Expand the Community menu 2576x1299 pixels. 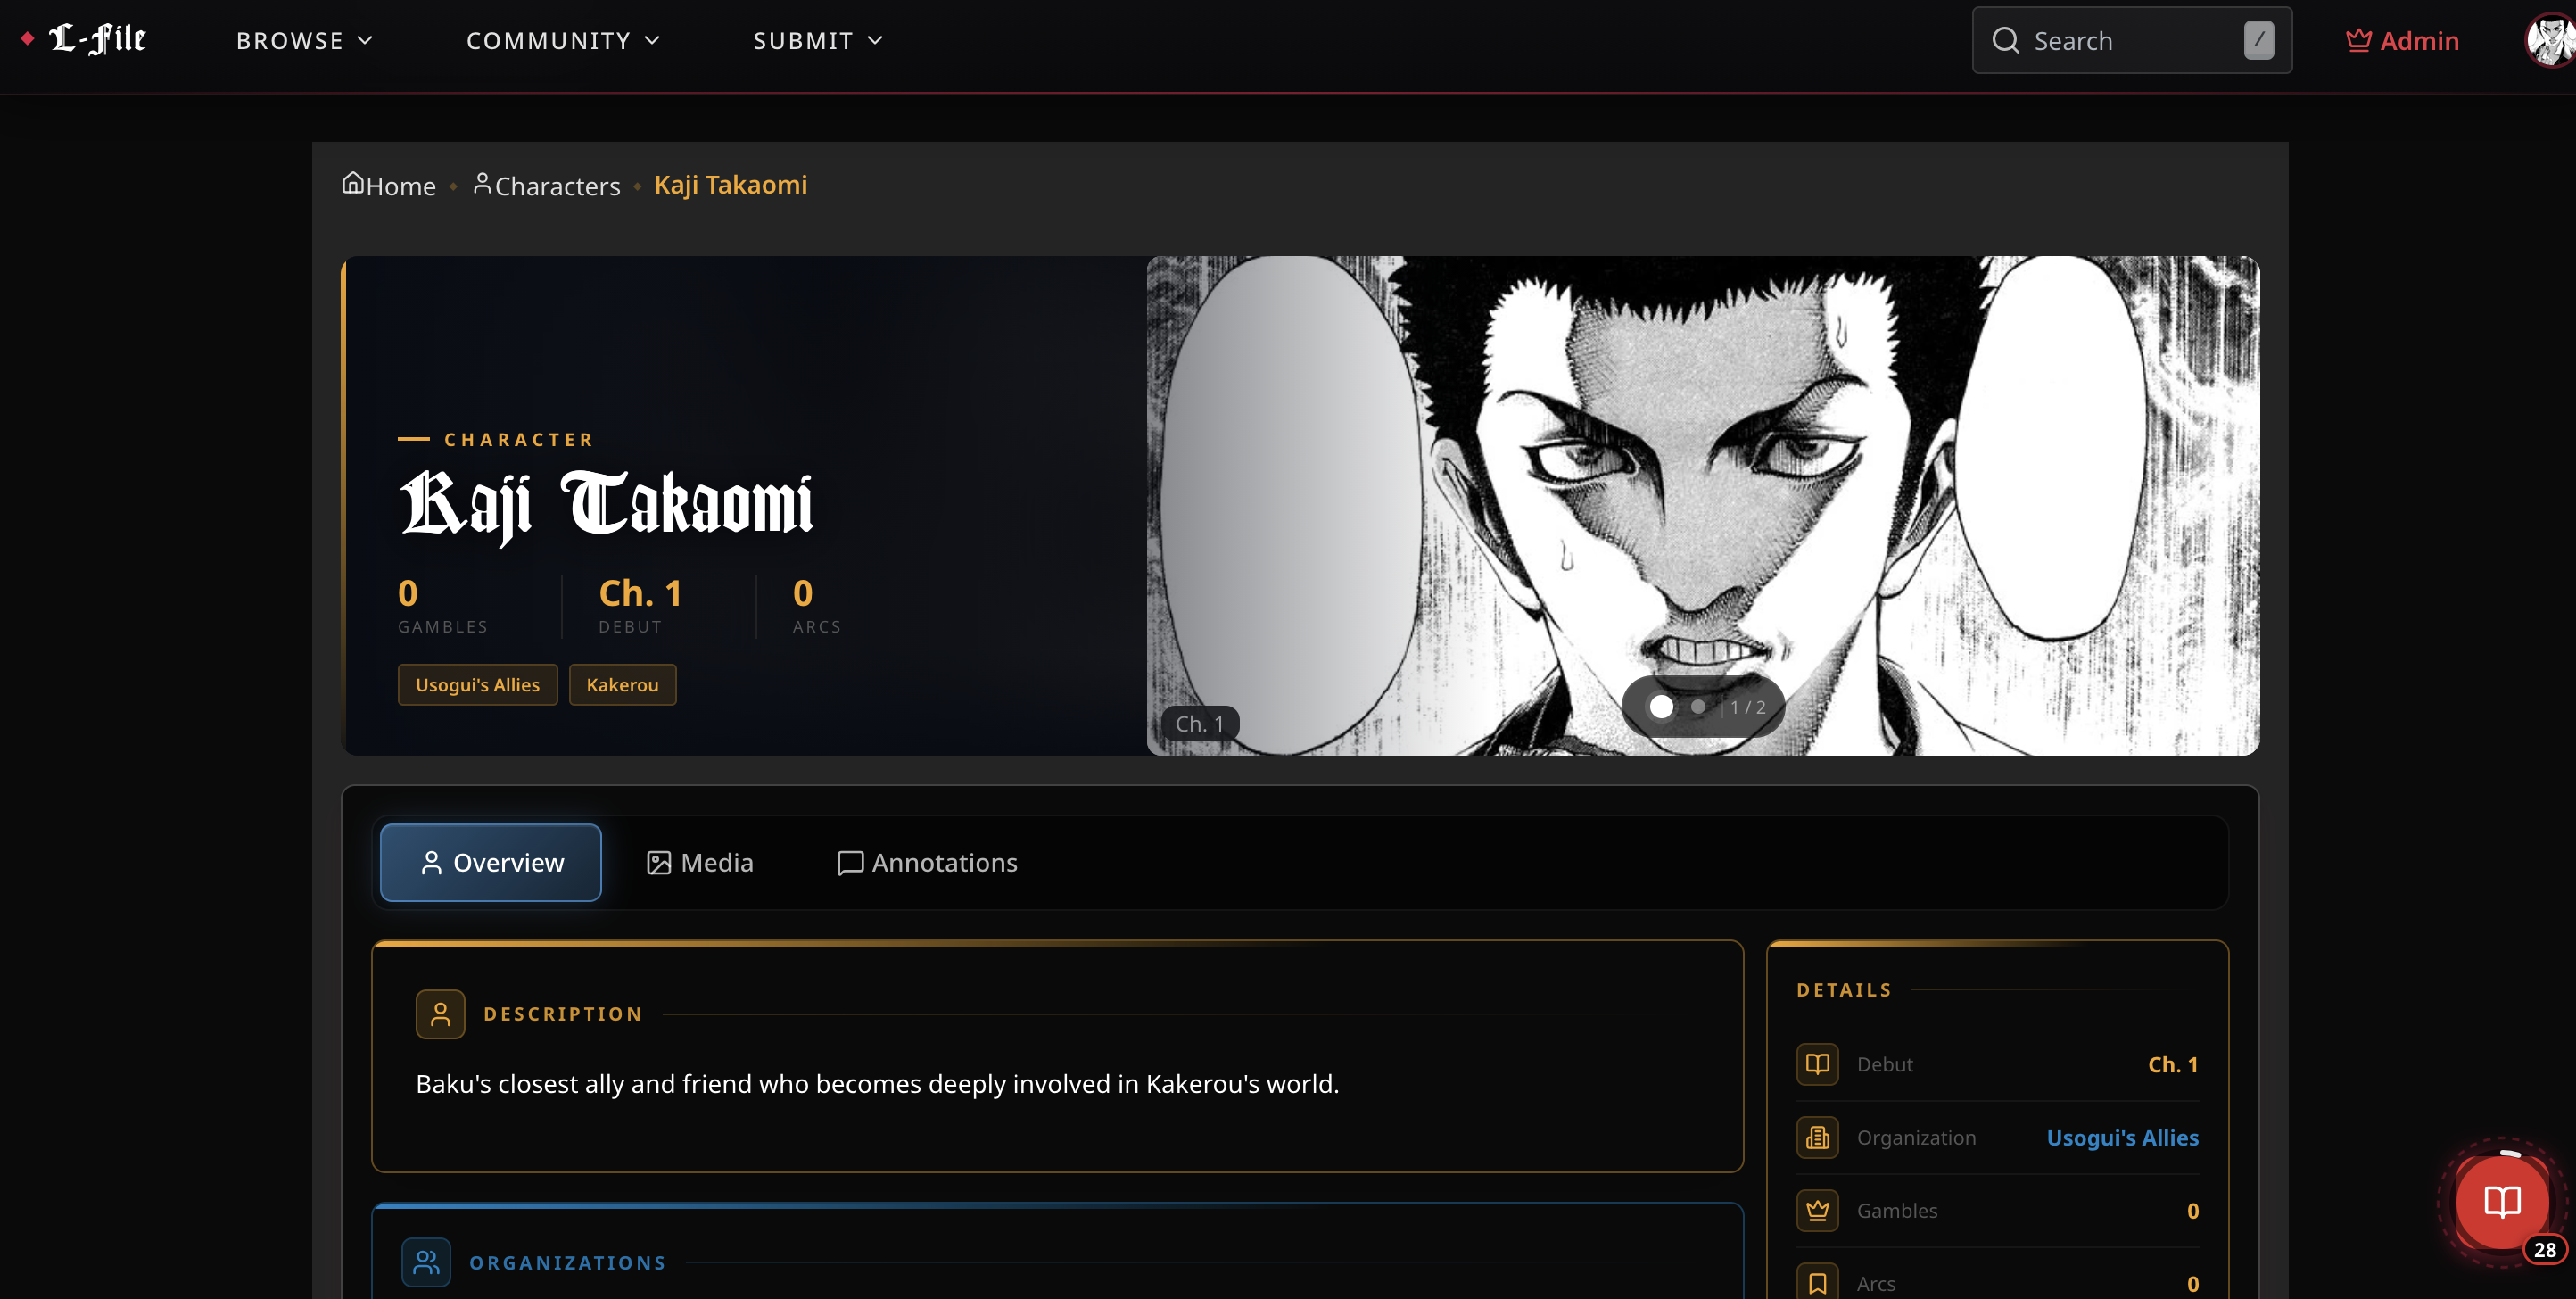coord(563,41)
